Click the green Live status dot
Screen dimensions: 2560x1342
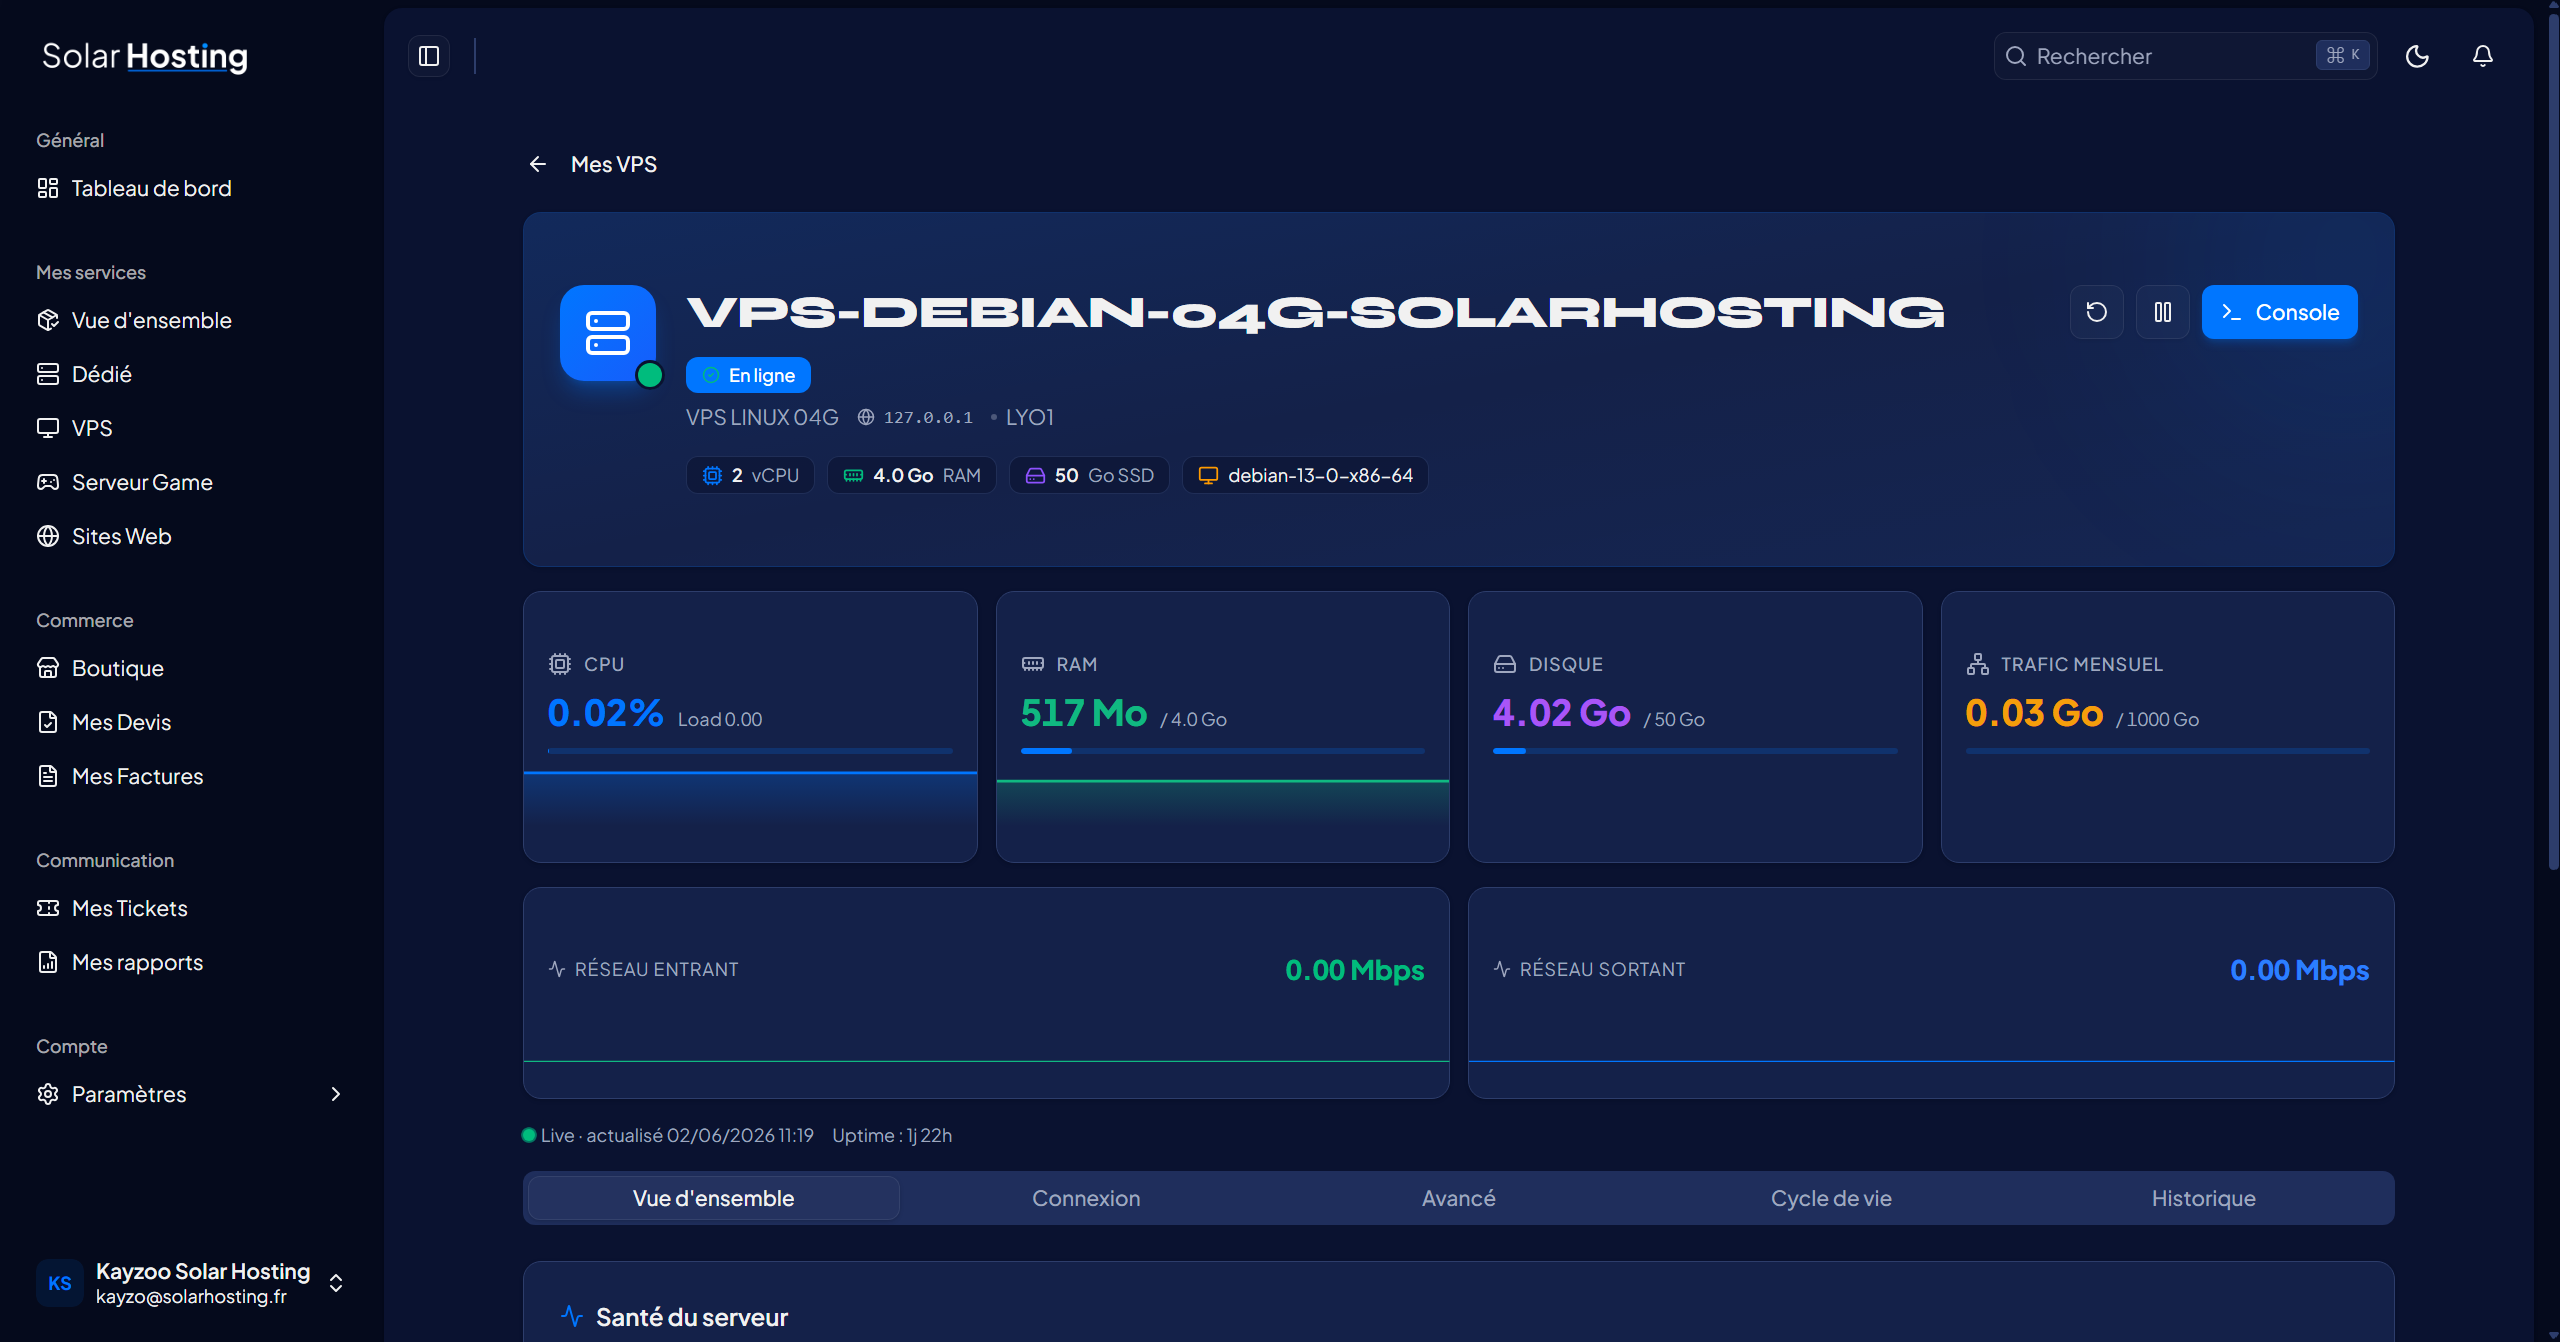(529, 1135)
